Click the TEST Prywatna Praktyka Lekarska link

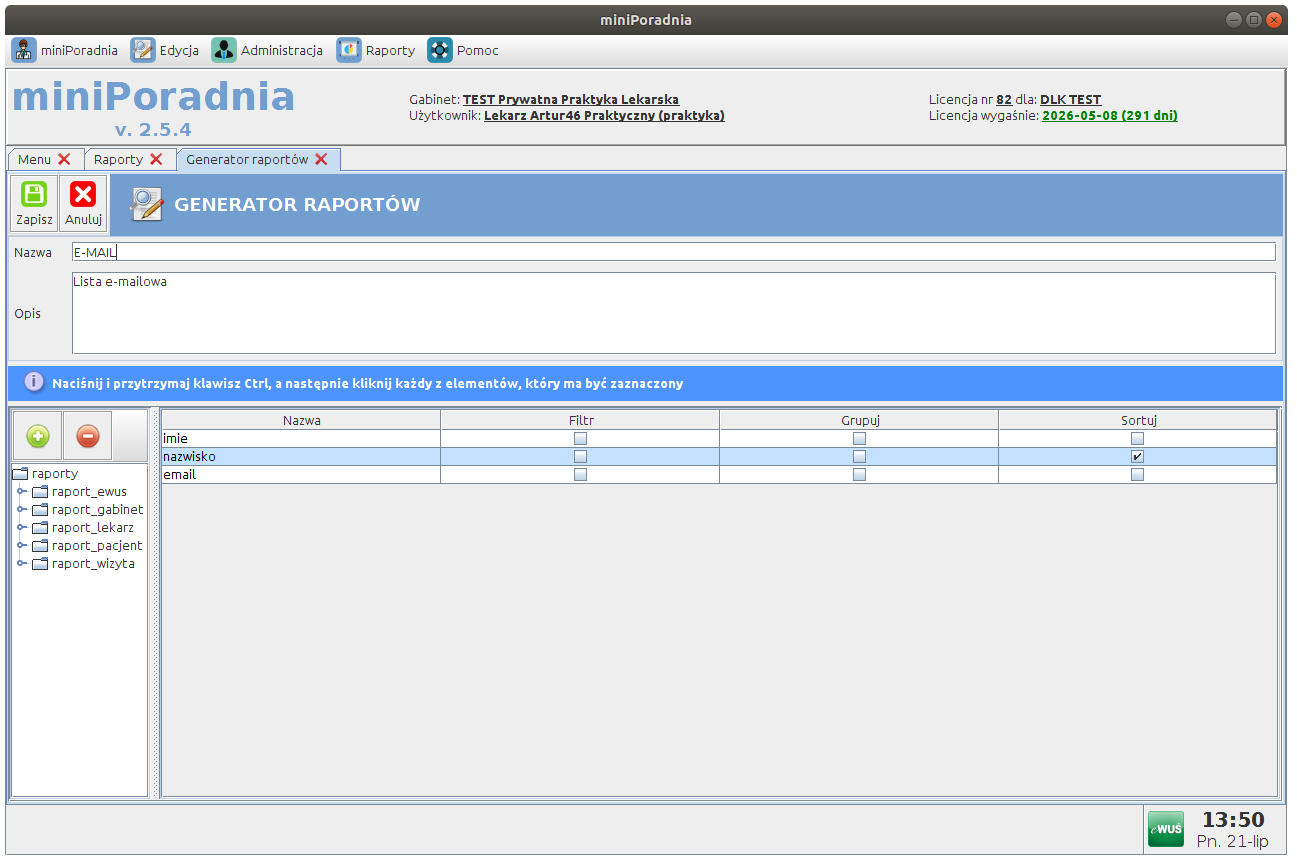pos(570,100)
